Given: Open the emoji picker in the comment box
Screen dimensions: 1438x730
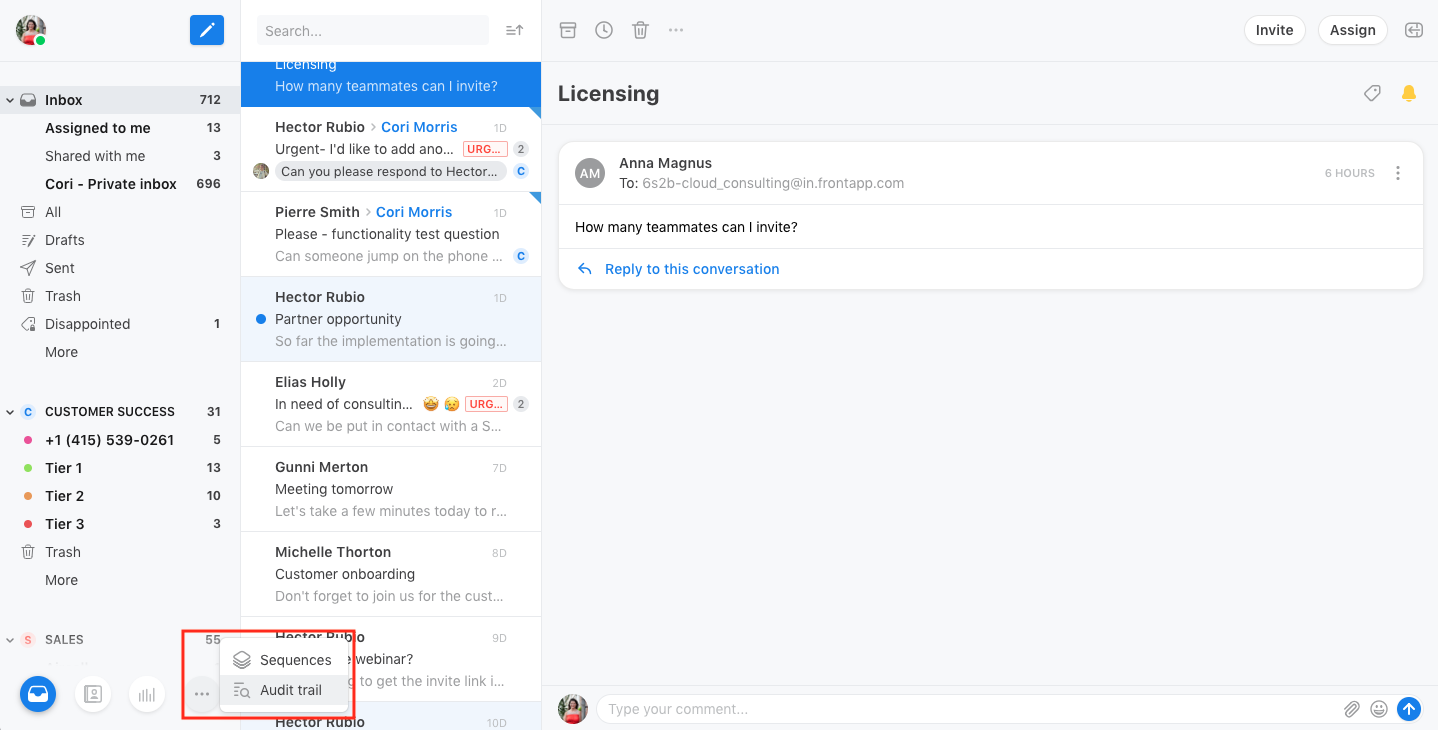Looking at the screenshot, I should point(1379,709).
